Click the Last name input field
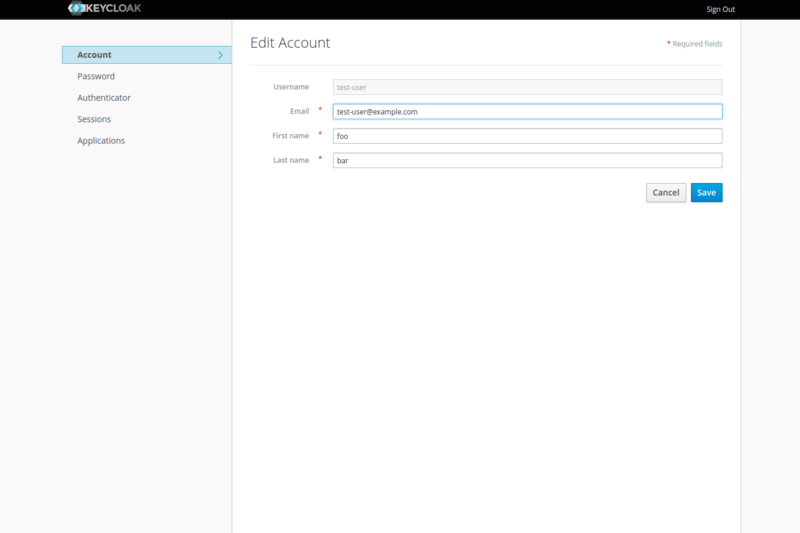Viewport: 800px width, 533px height. pos(528,161)
